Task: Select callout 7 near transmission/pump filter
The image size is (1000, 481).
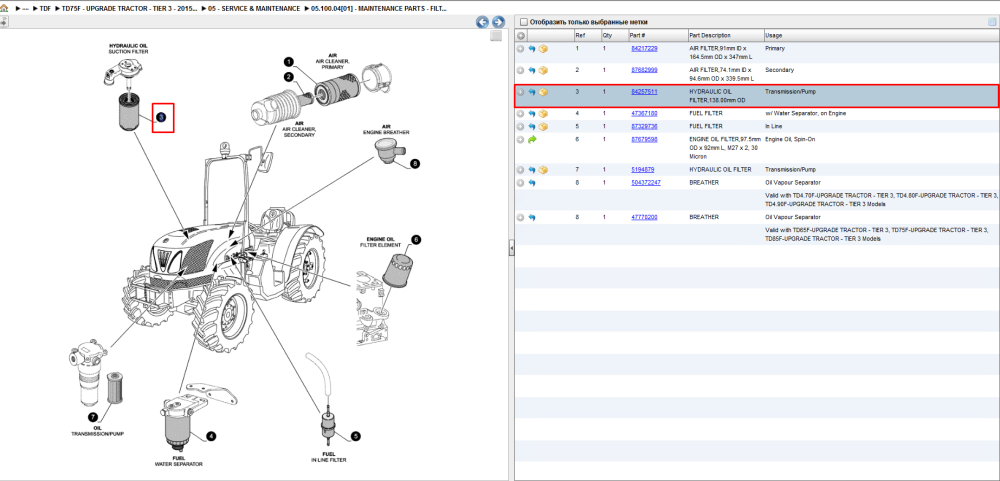Action: tap(93, 417)
